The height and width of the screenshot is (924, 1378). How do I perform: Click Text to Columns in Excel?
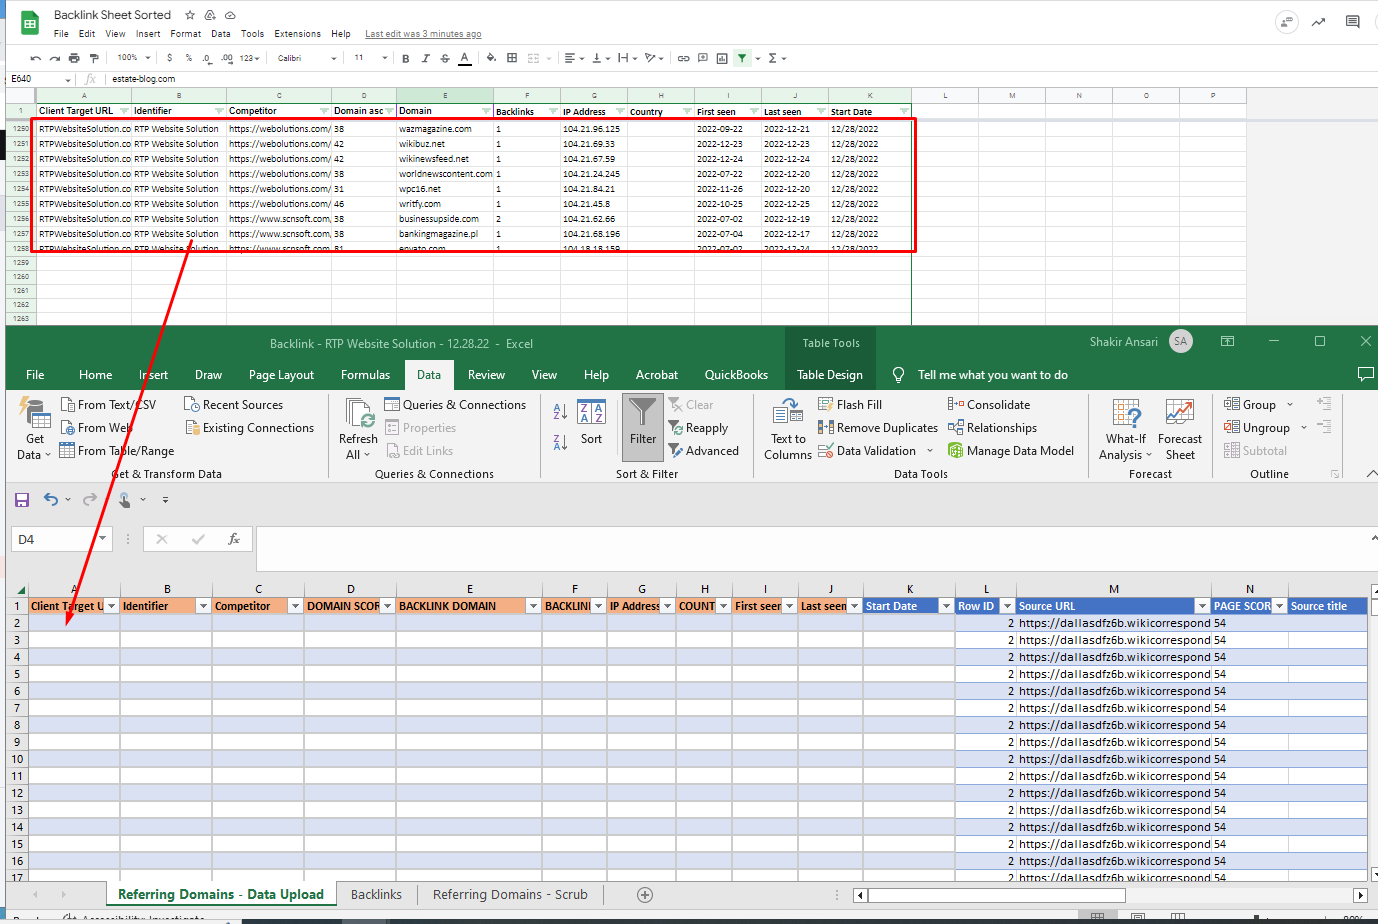click(788, 428)
